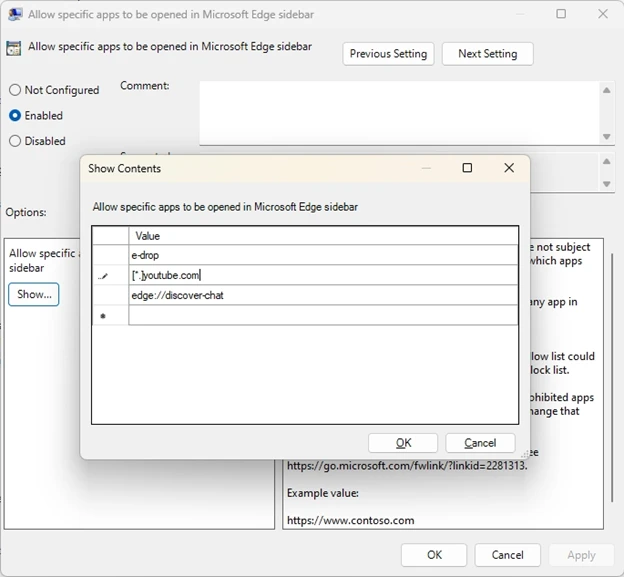Select the e-drop value cell
This screenshot has height=577, width=624.
pos(323,255)
